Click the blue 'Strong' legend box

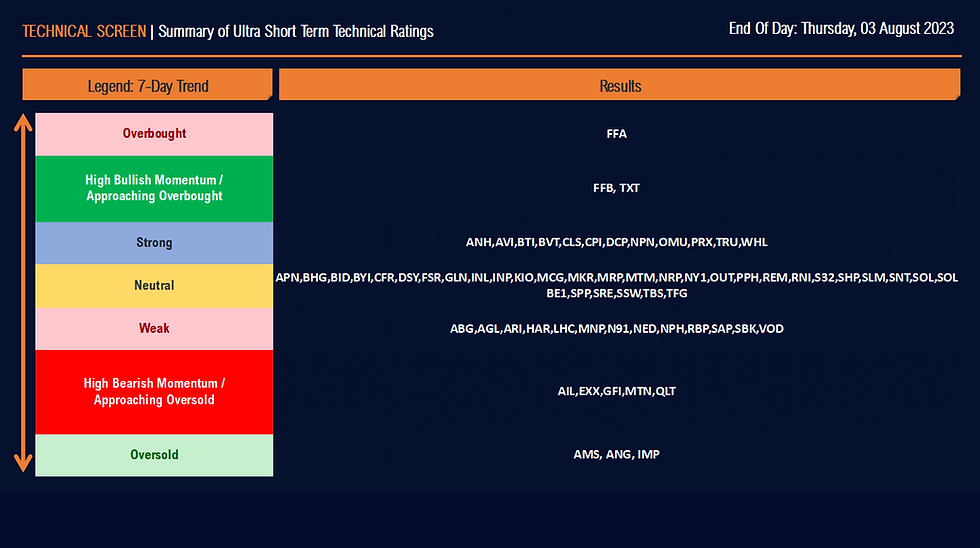[154, 242]
